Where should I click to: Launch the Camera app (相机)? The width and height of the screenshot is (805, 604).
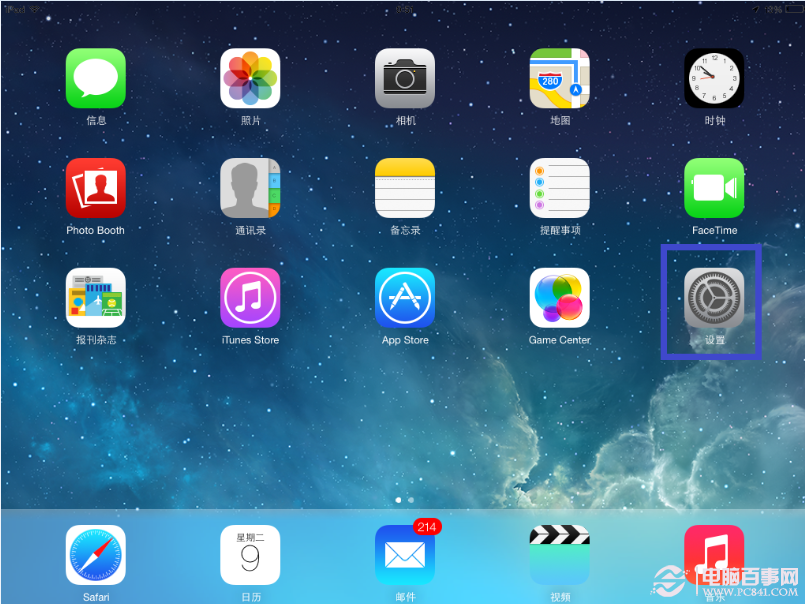pyautogui.click(x=405, y=78)
